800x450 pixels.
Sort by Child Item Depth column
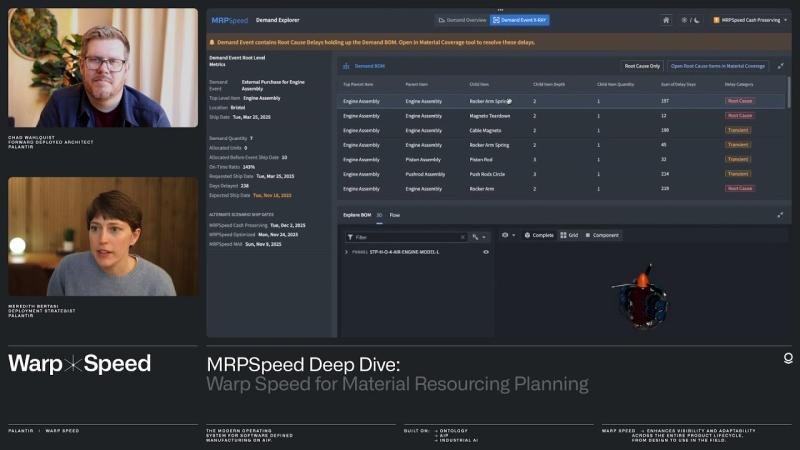549,84
